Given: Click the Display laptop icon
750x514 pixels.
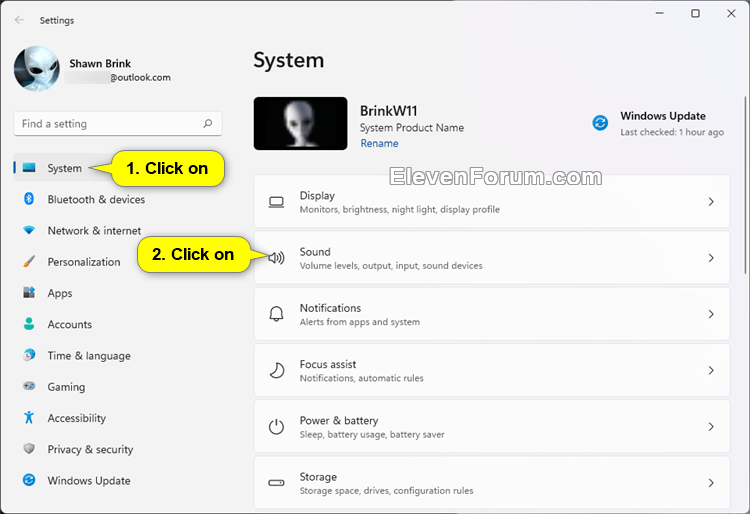Looking at the screenshot, I should [276, 202].
